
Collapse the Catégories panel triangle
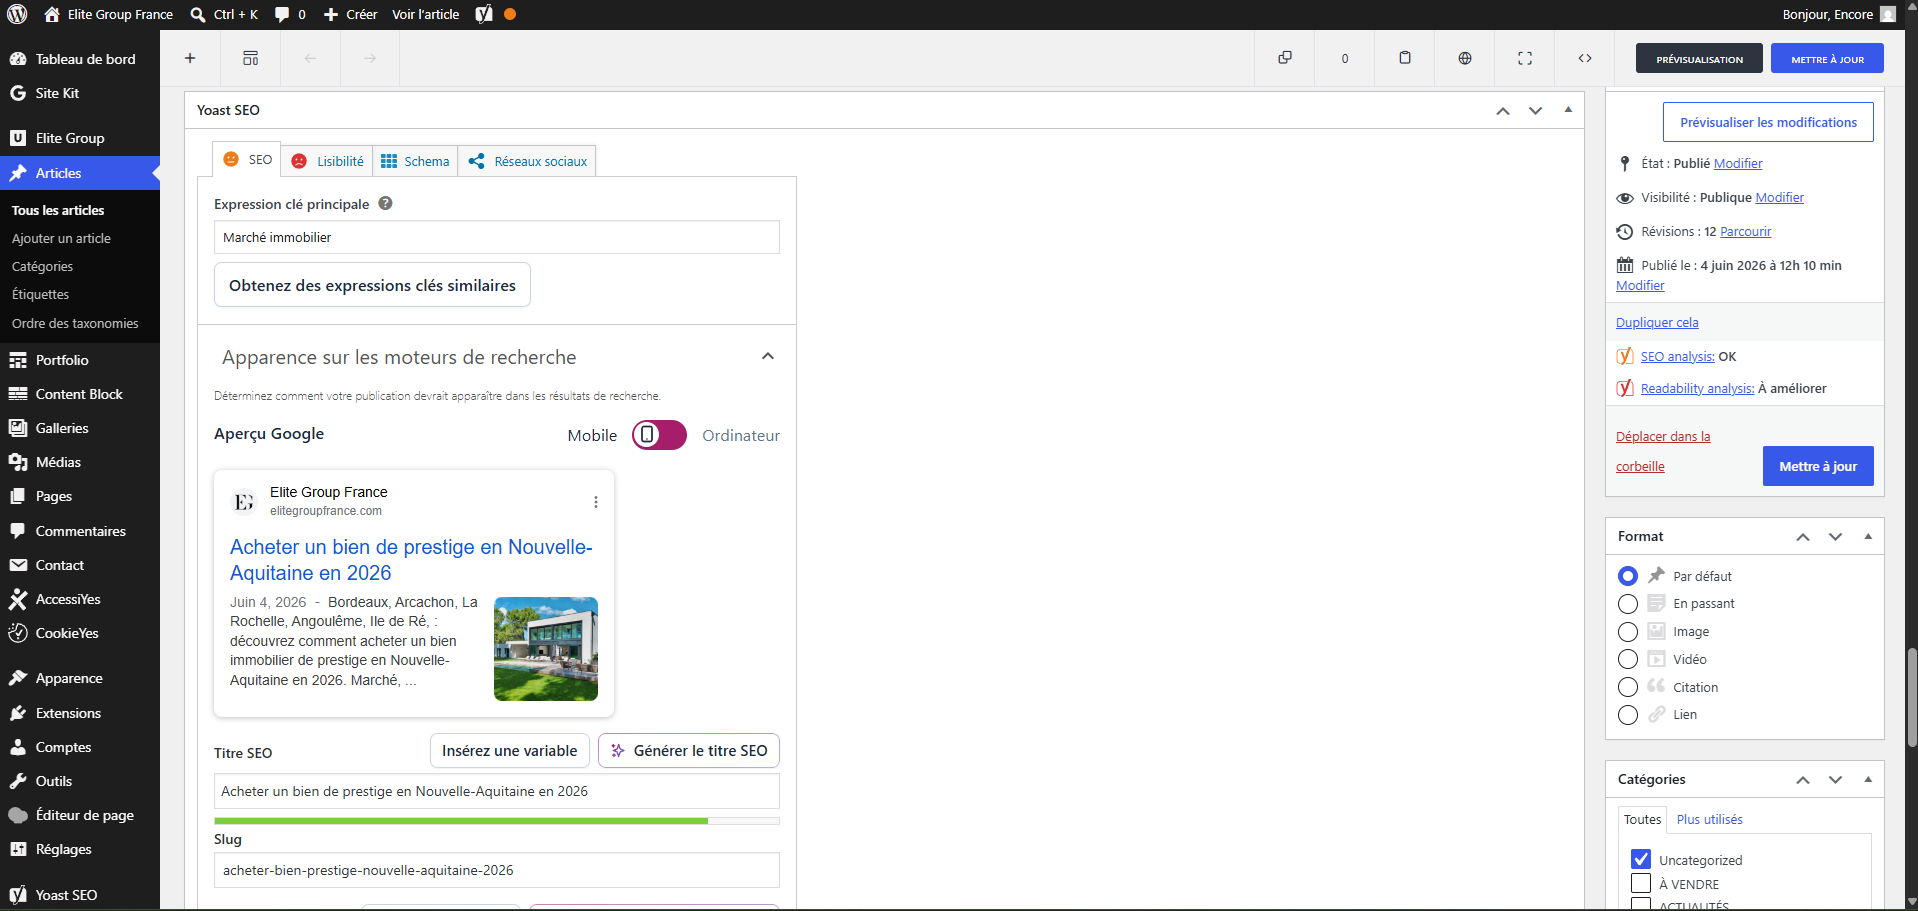pyautogui.click(x=1868, y=779)
